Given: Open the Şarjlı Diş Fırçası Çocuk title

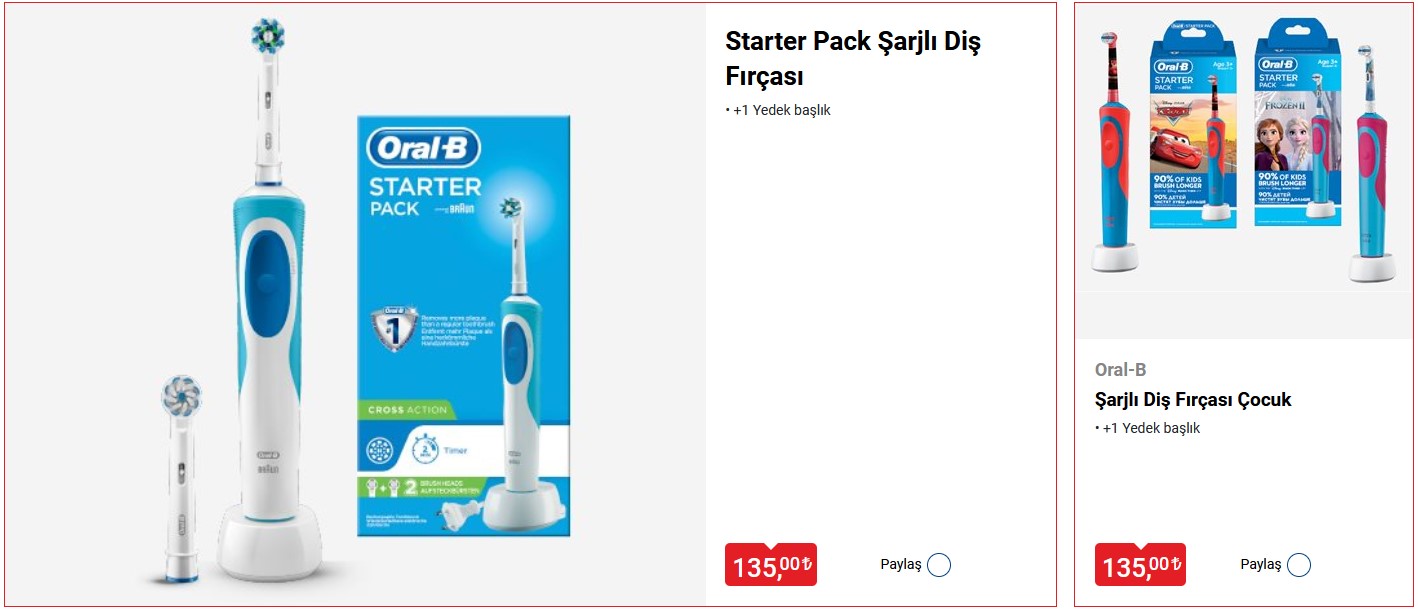Looking at the screenshot, I should pyautogui.click(x=1193, y=400).
